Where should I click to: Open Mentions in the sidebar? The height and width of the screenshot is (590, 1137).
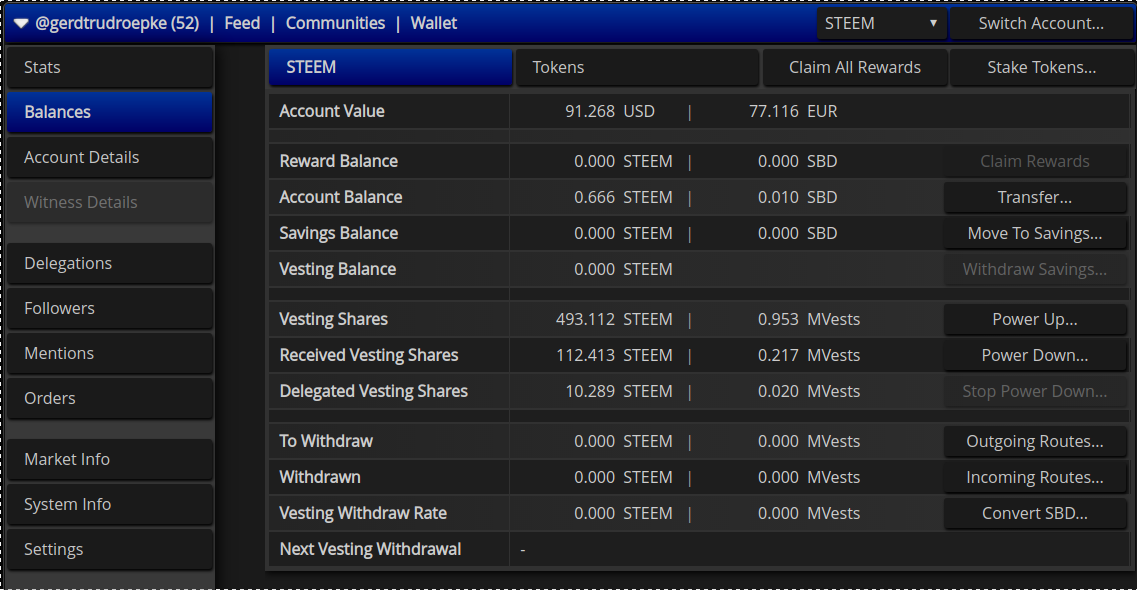pyautogui.click(x=110, y=353)
